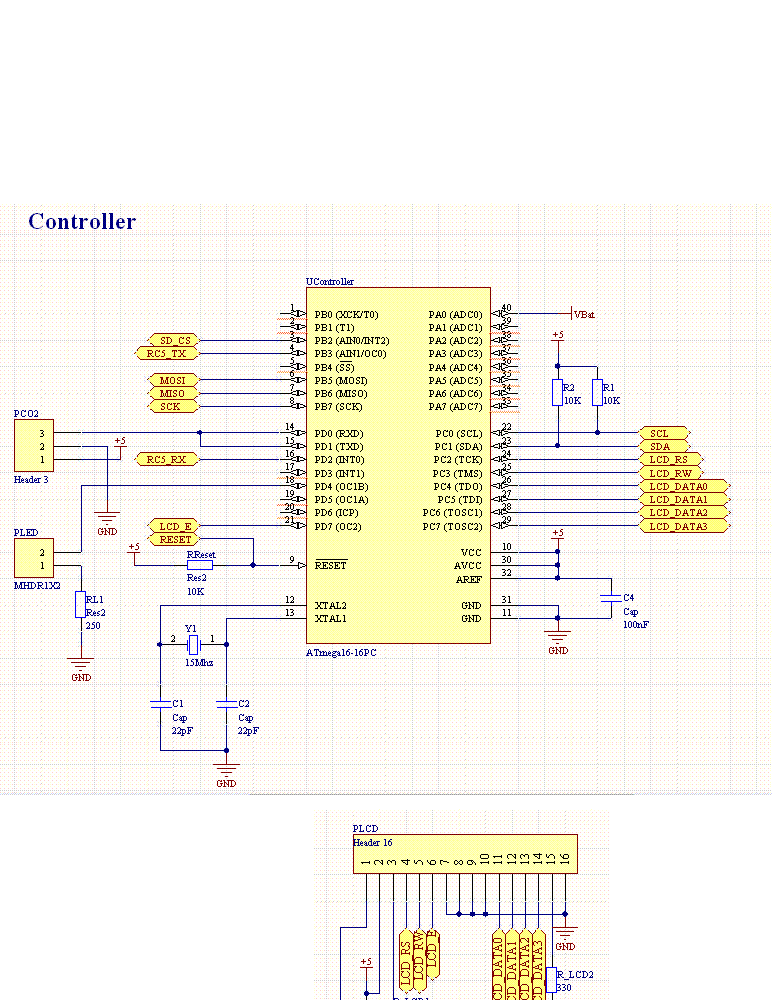Screen dimensions: 772x1000
Task: Select the Controller sheet title
Action: click(x=82, y=221)
